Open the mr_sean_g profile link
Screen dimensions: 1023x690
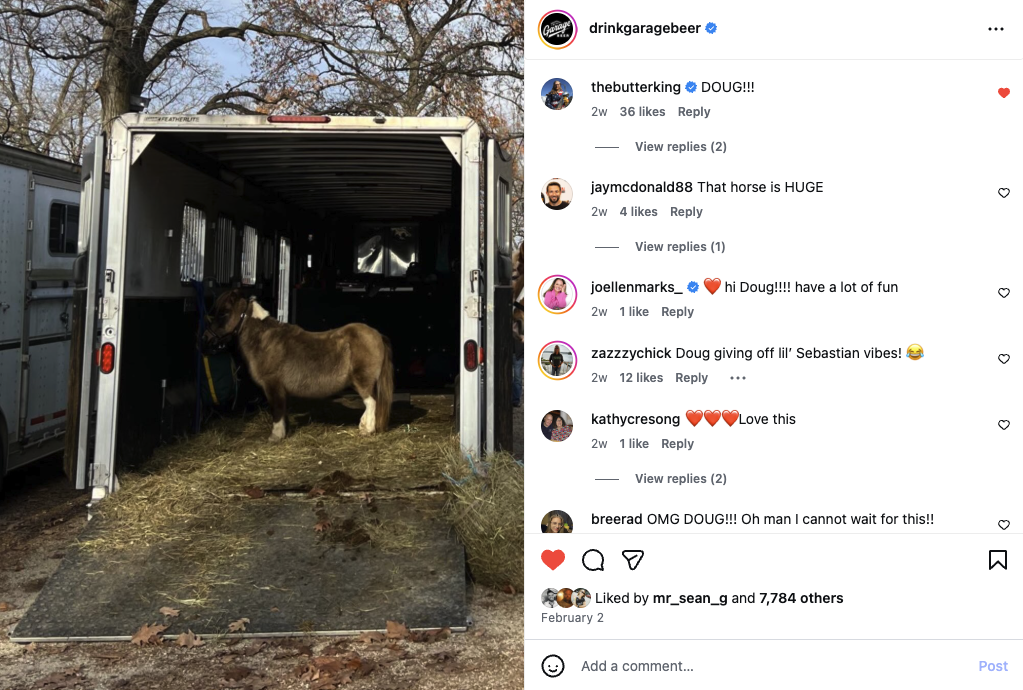pos(689,598)
